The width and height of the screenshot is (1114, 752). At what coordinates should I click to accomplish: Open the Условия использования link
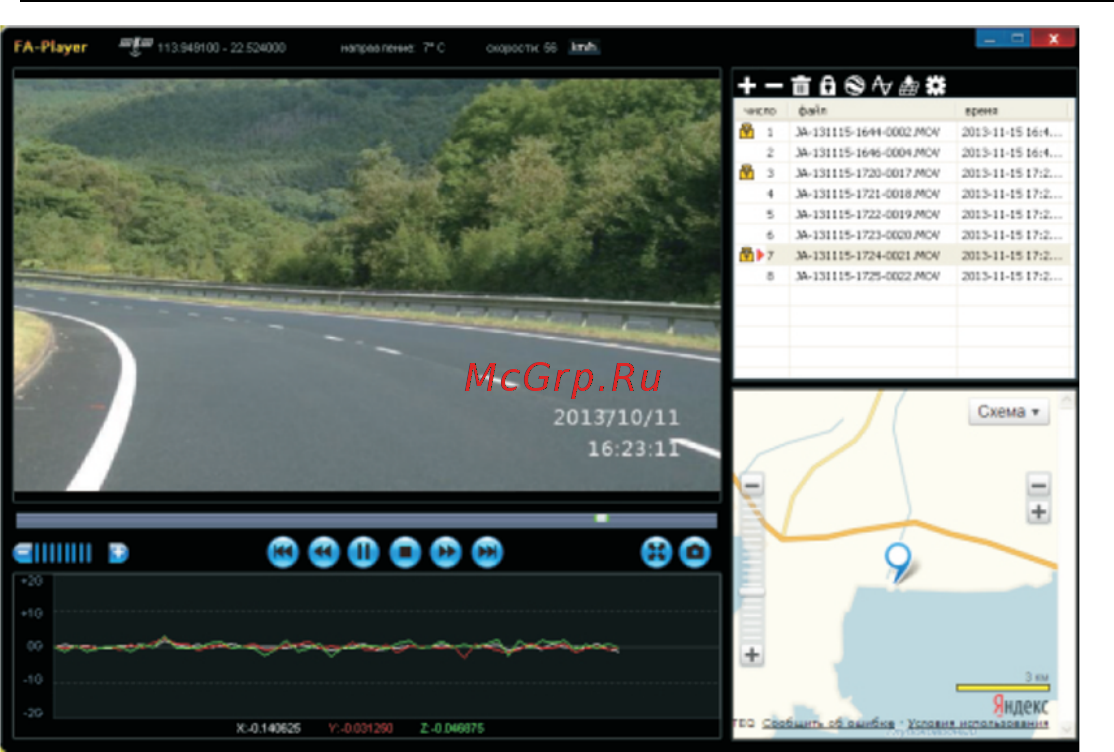[x=978, y=723]
